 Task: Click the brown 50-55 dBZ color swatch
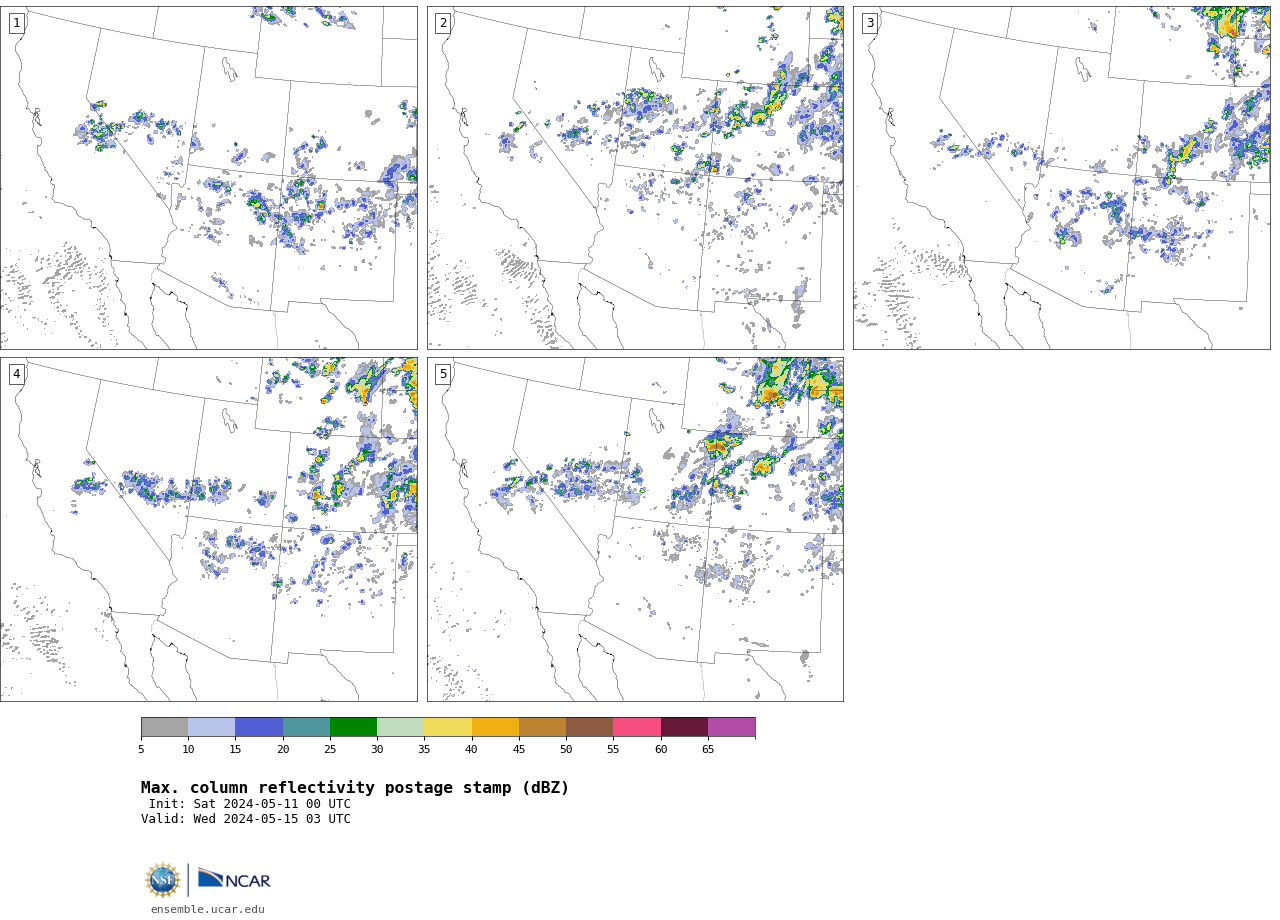pos(590,727)
